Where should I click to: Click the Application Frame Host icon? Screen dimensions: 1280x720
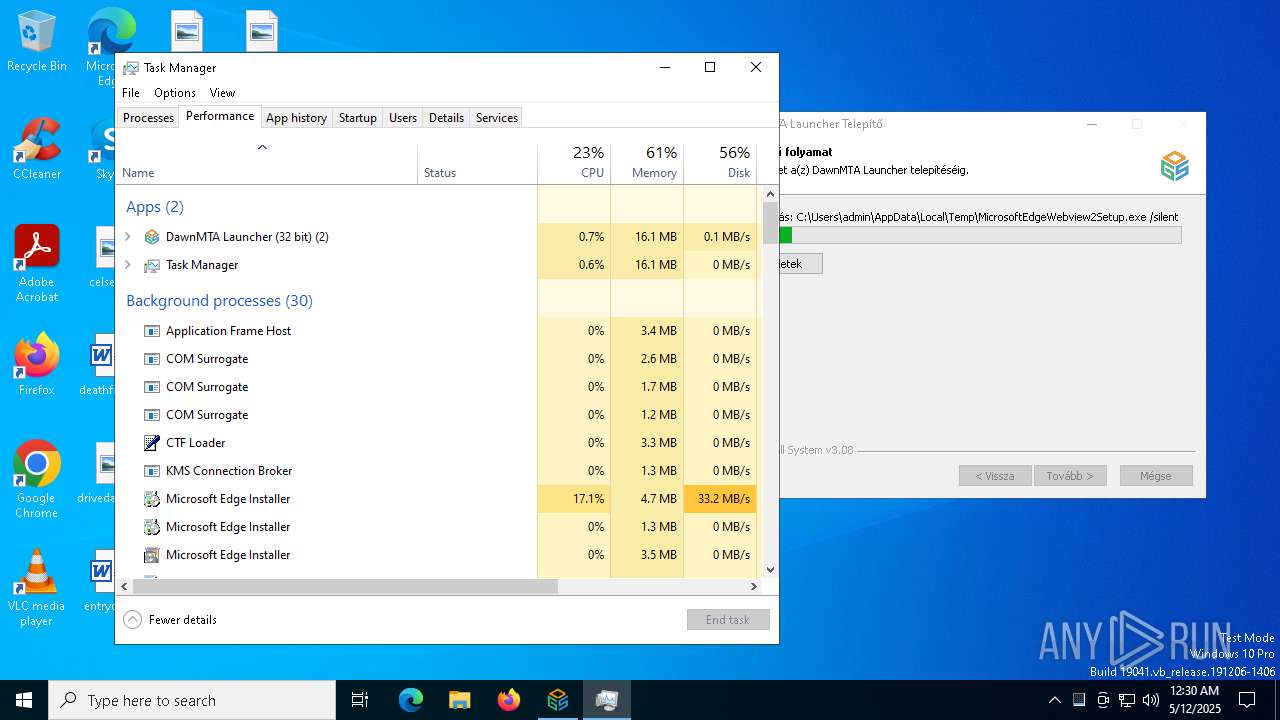(152, 331)
